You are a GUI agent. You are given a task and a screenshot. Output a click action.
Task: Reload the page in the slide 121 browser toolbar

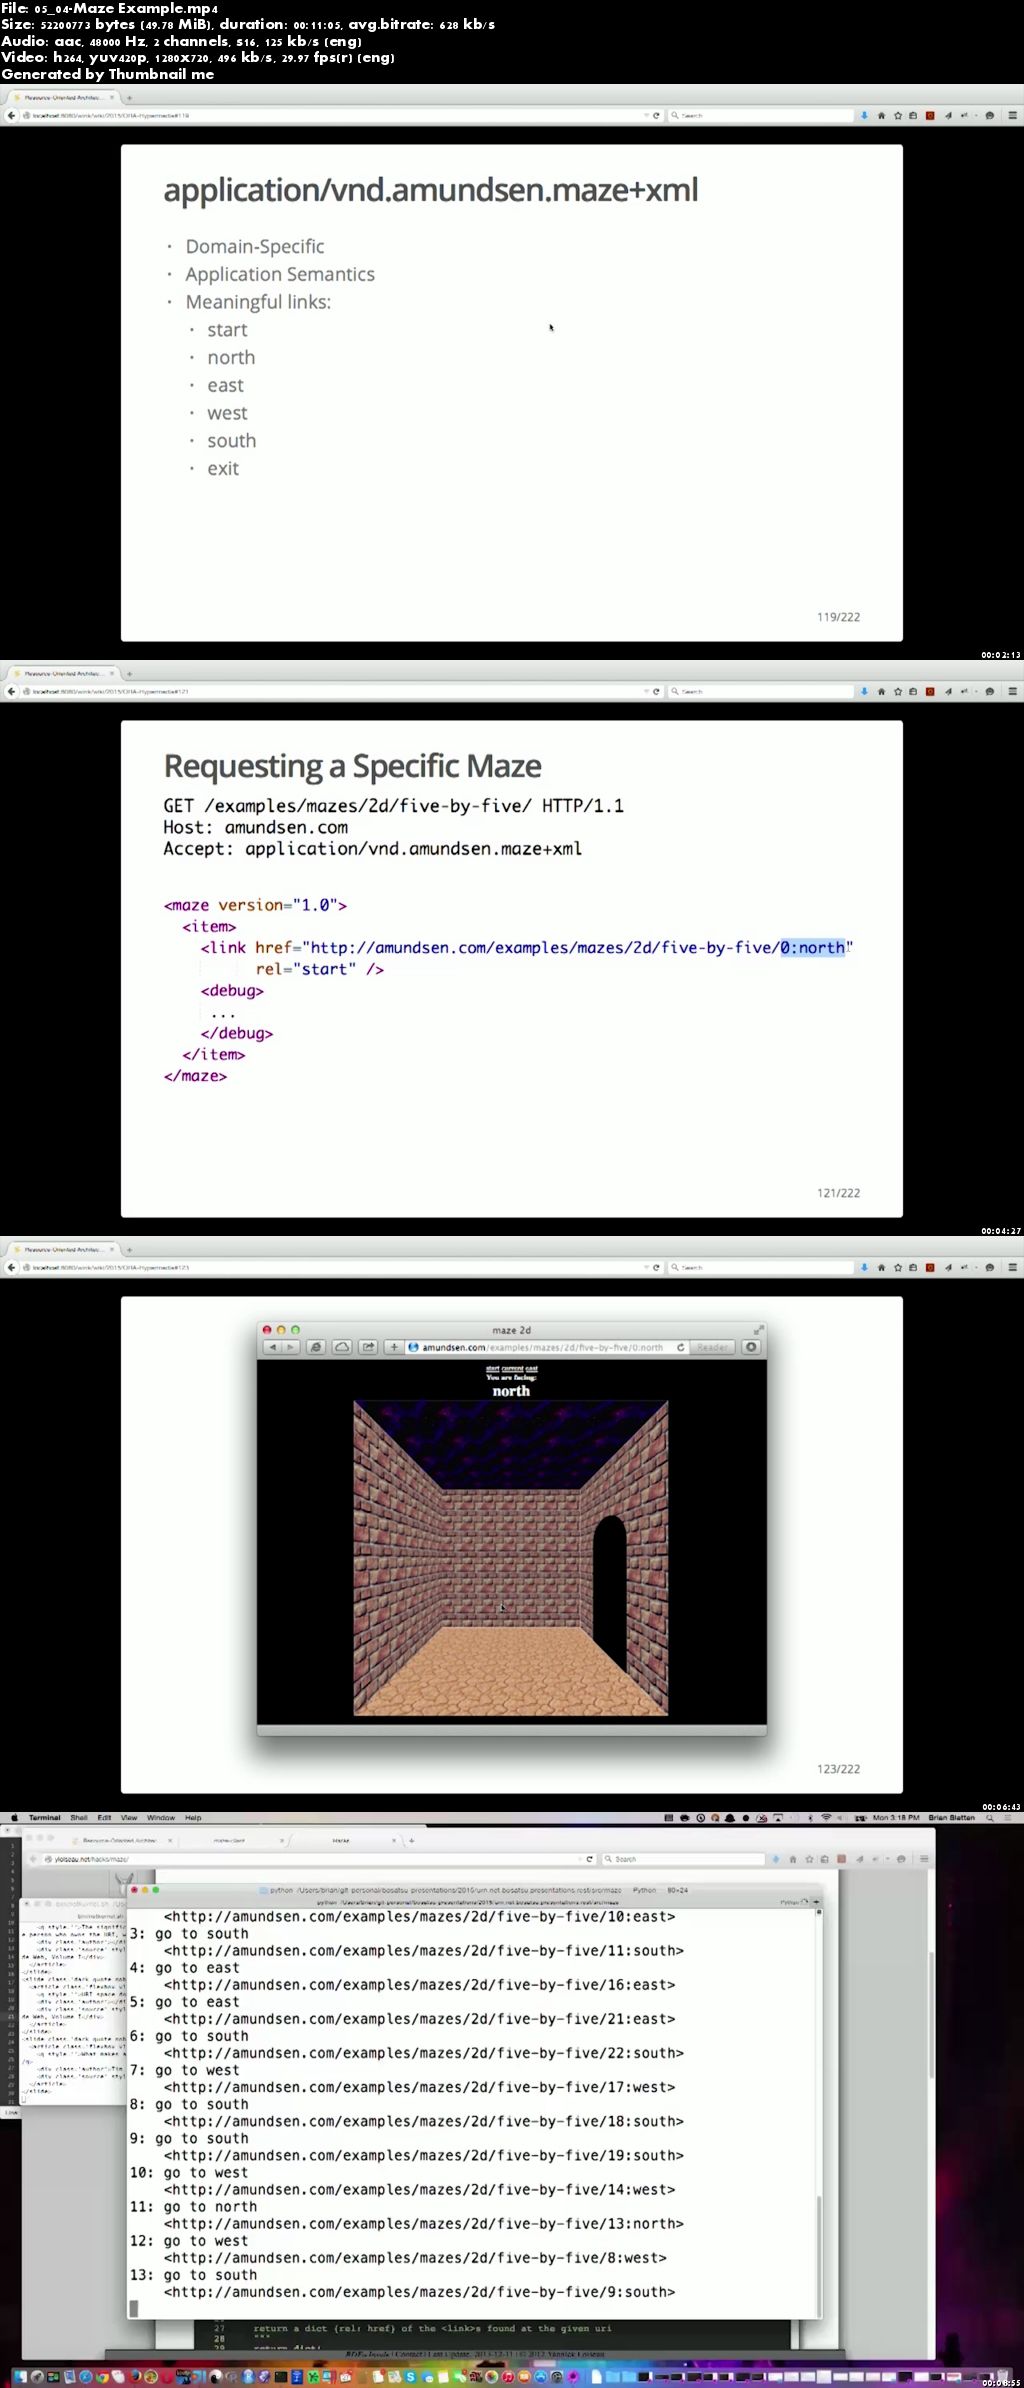(656, 691)
